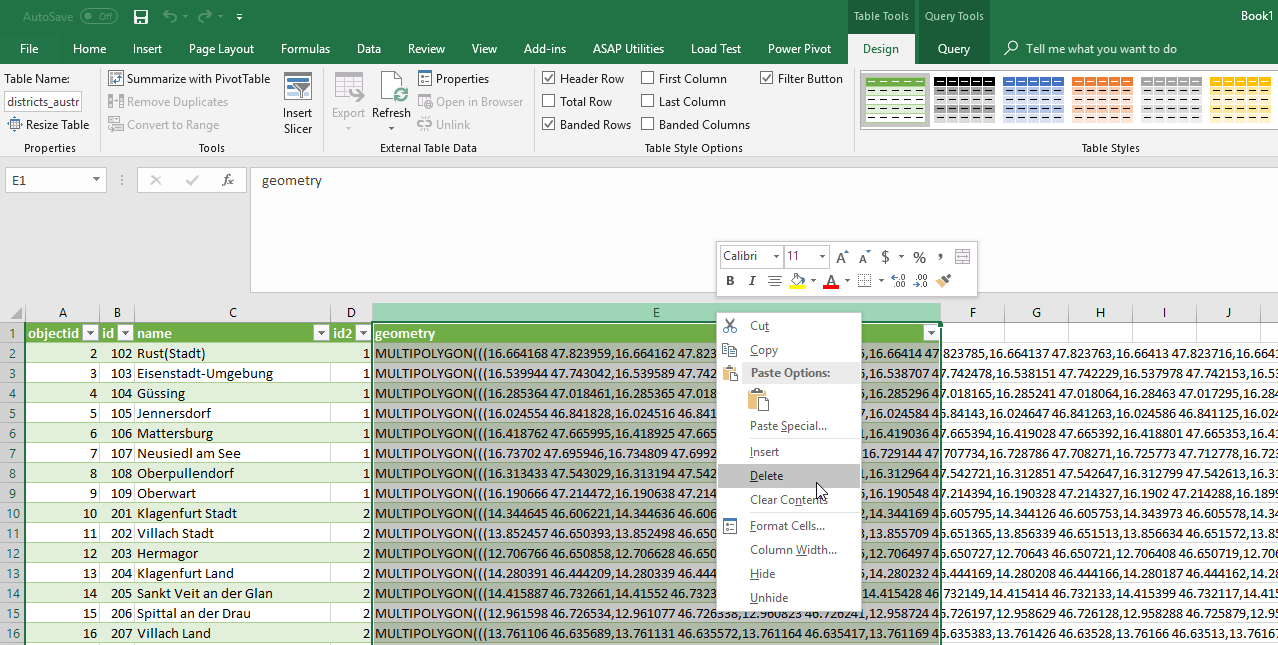Apply accounting dollar format
Screen dimensions: 1278x645
pyautogui.click(x=886, y=257)
